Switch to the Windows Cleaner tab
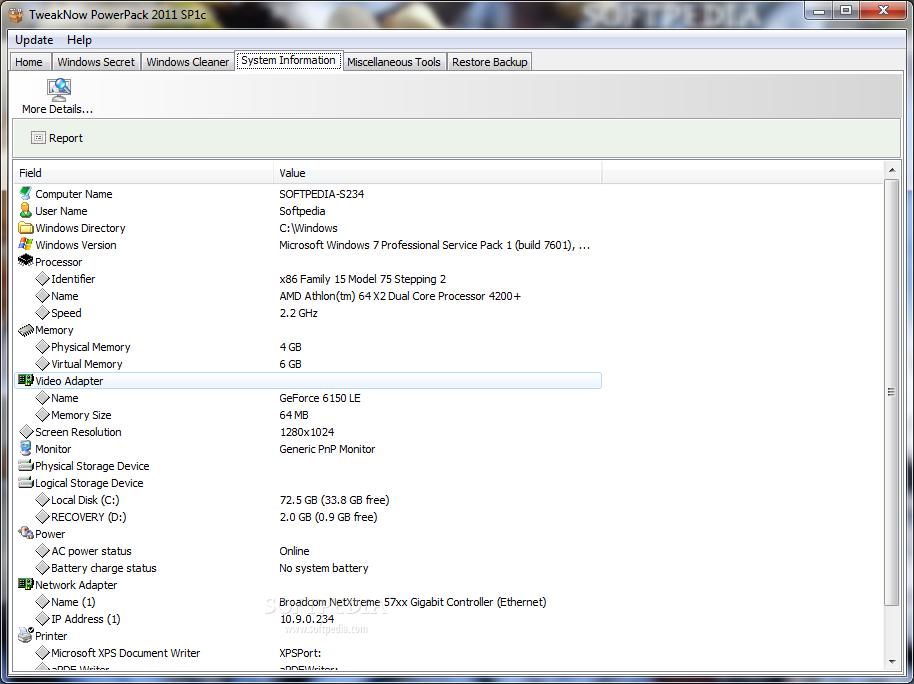 coord(188,62)
